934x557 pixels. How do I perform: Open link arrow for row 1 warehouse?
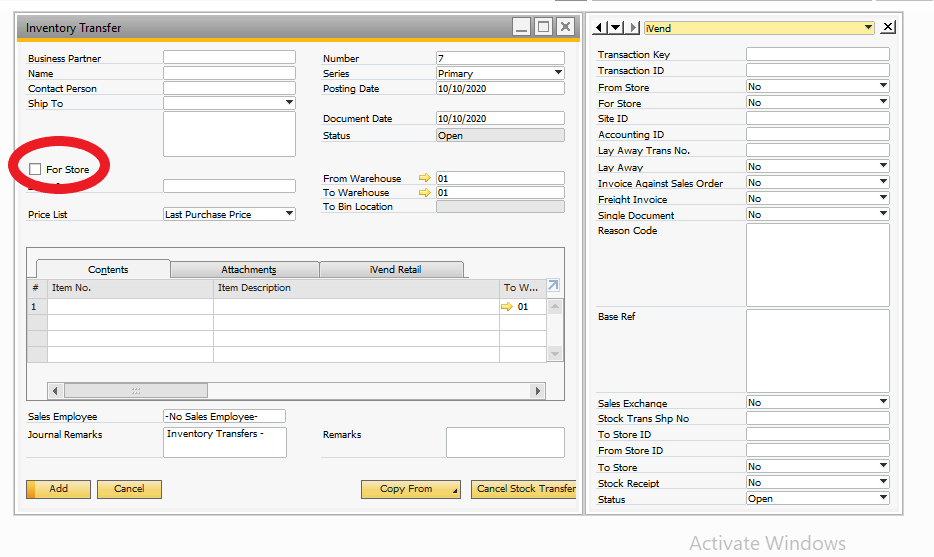506,307
